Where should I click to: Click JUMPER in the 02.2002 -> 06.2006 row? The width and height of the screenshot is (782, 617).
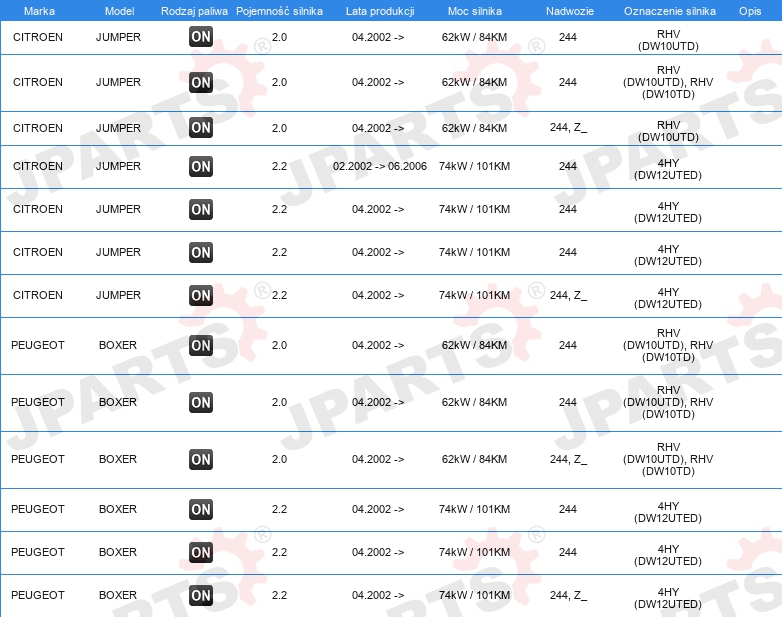pyautogui.click(x=118, y=167)
